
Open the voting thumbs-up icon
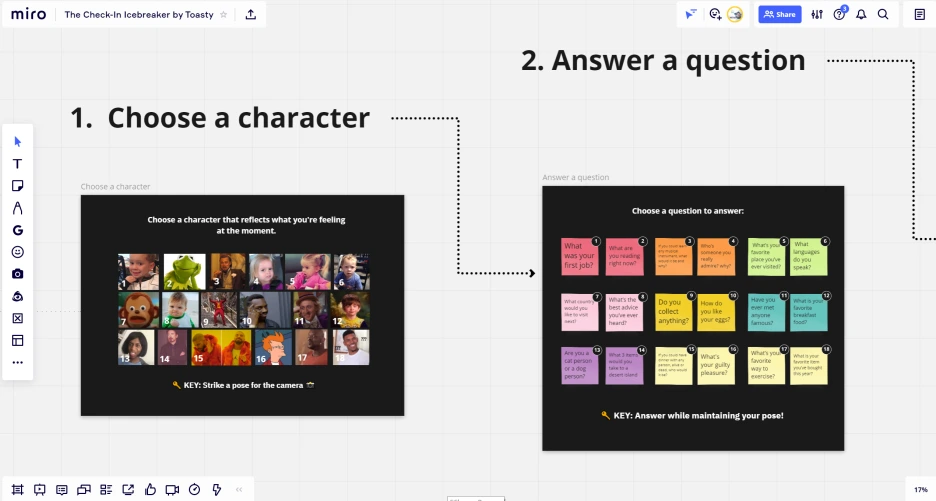click(x=150, y=490)
